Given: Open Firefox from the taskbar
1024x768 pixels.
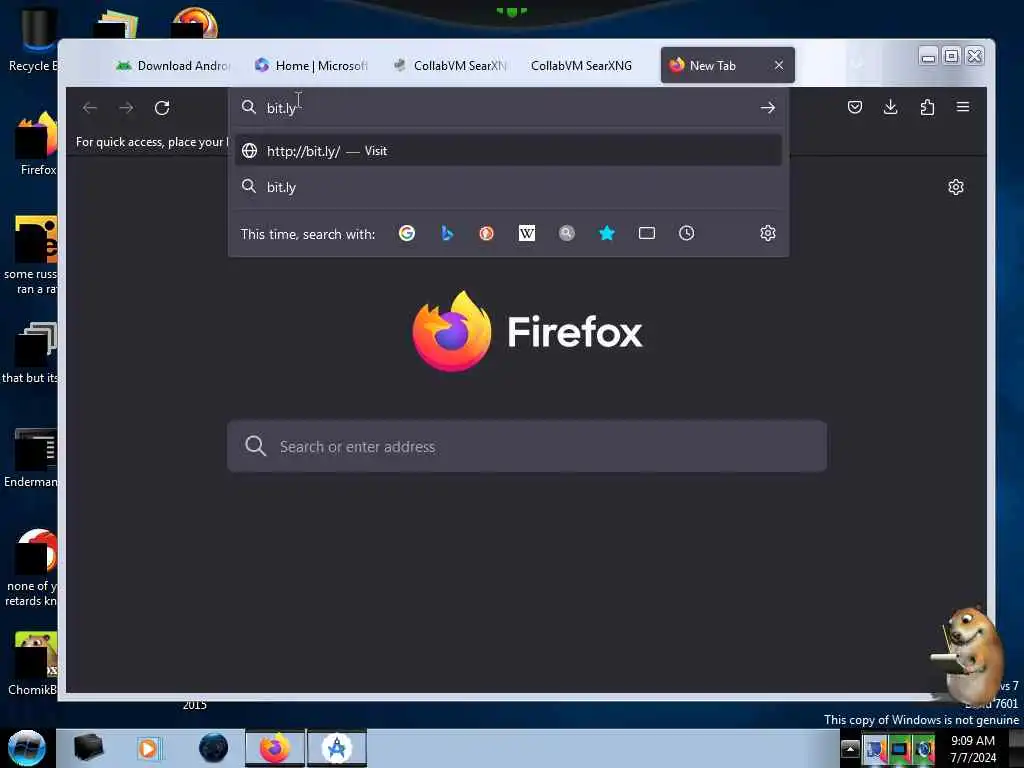Looking at the screenshot, I should click(275, 748).
